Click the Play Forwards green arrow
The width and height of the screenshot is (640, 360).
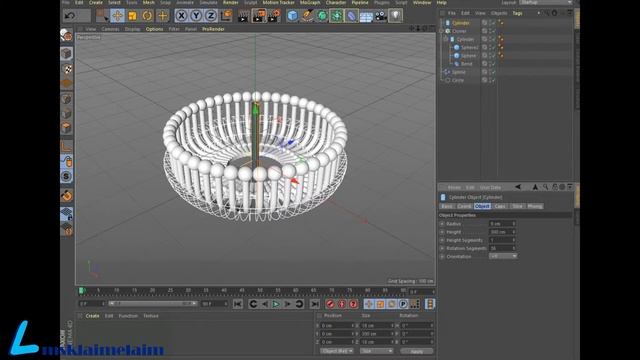(276, 304)
